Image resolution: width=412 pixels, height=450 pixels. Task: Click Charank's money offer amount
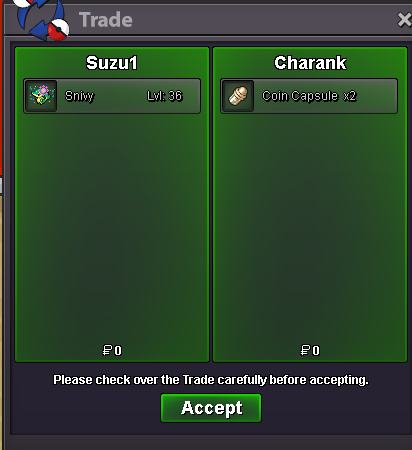pos(310,350)
